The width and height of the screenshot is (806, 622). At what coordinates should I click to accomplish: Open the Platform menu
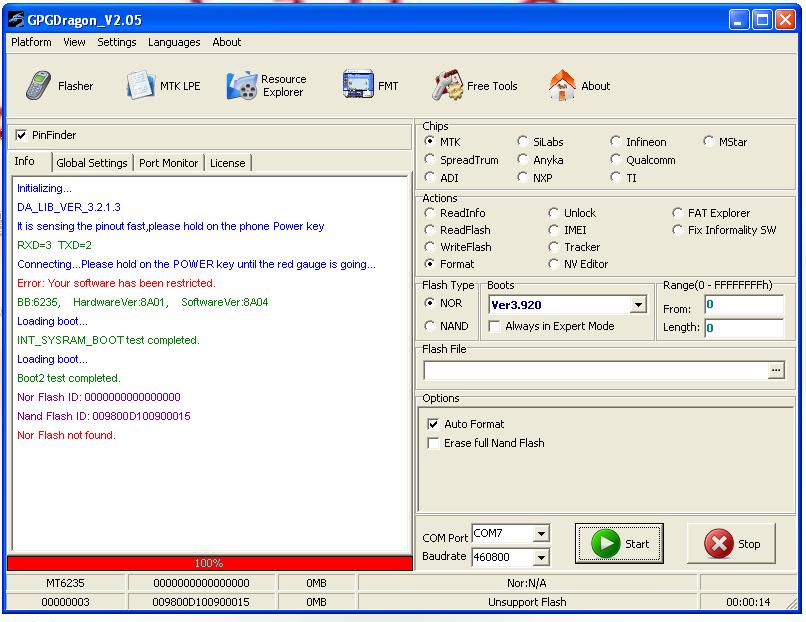pos(31,42)
